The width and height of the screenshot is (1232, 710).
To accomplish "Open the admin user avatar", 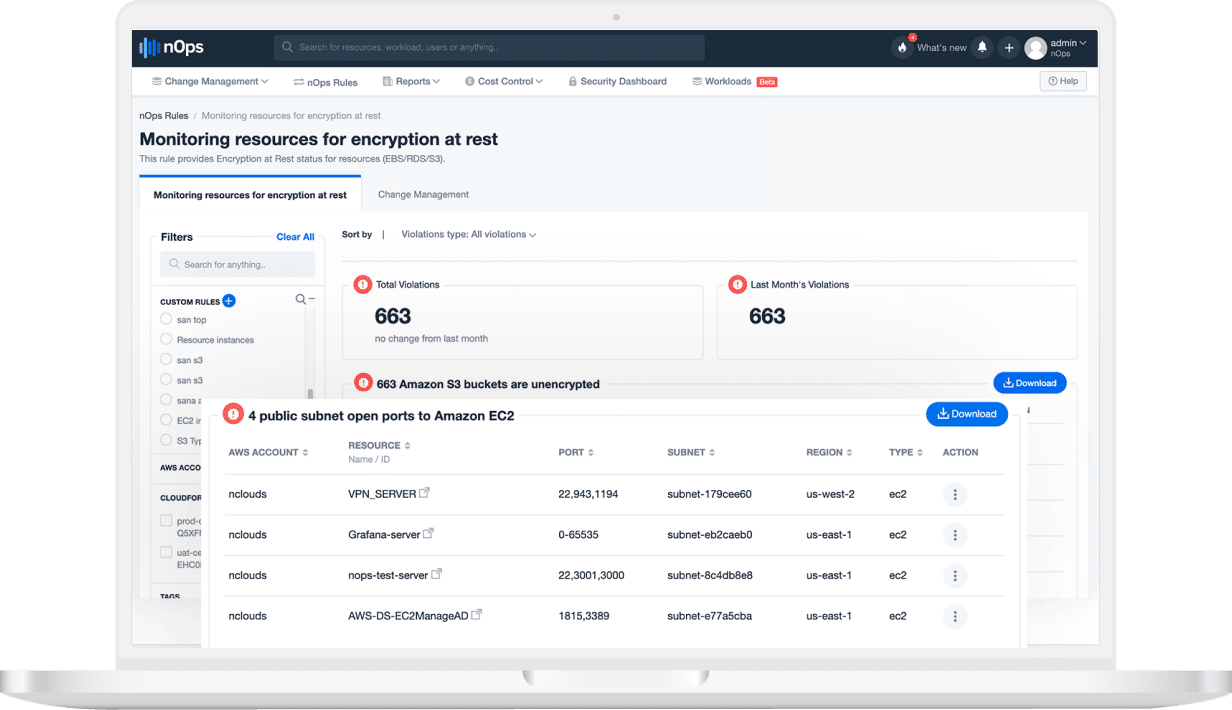I will pos(1036,47).
